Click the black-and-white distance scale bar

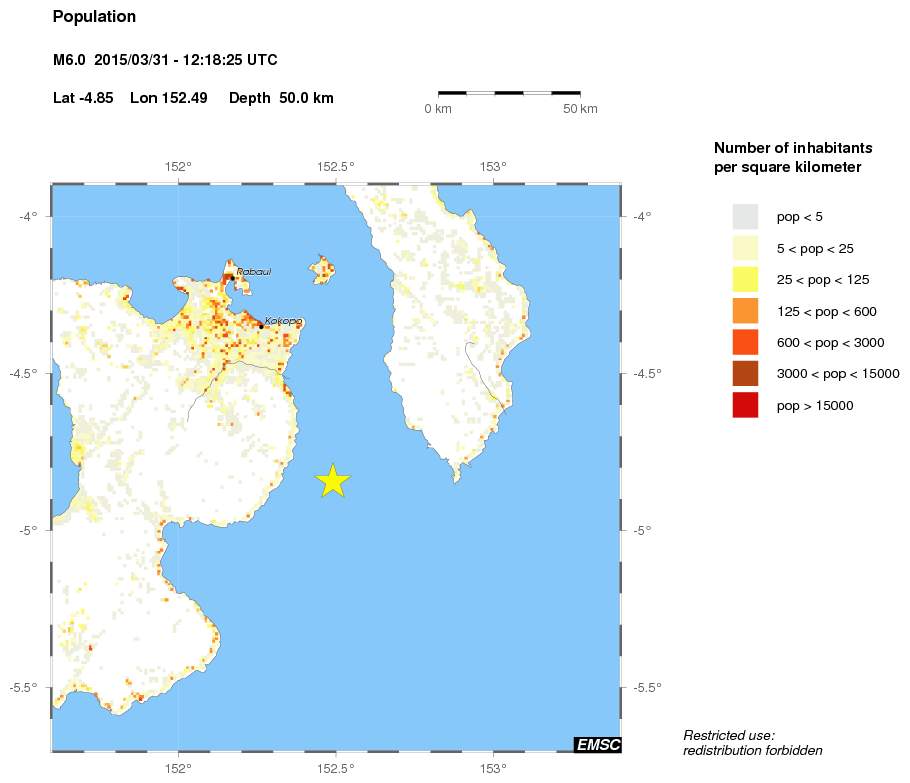coord(509,93)
